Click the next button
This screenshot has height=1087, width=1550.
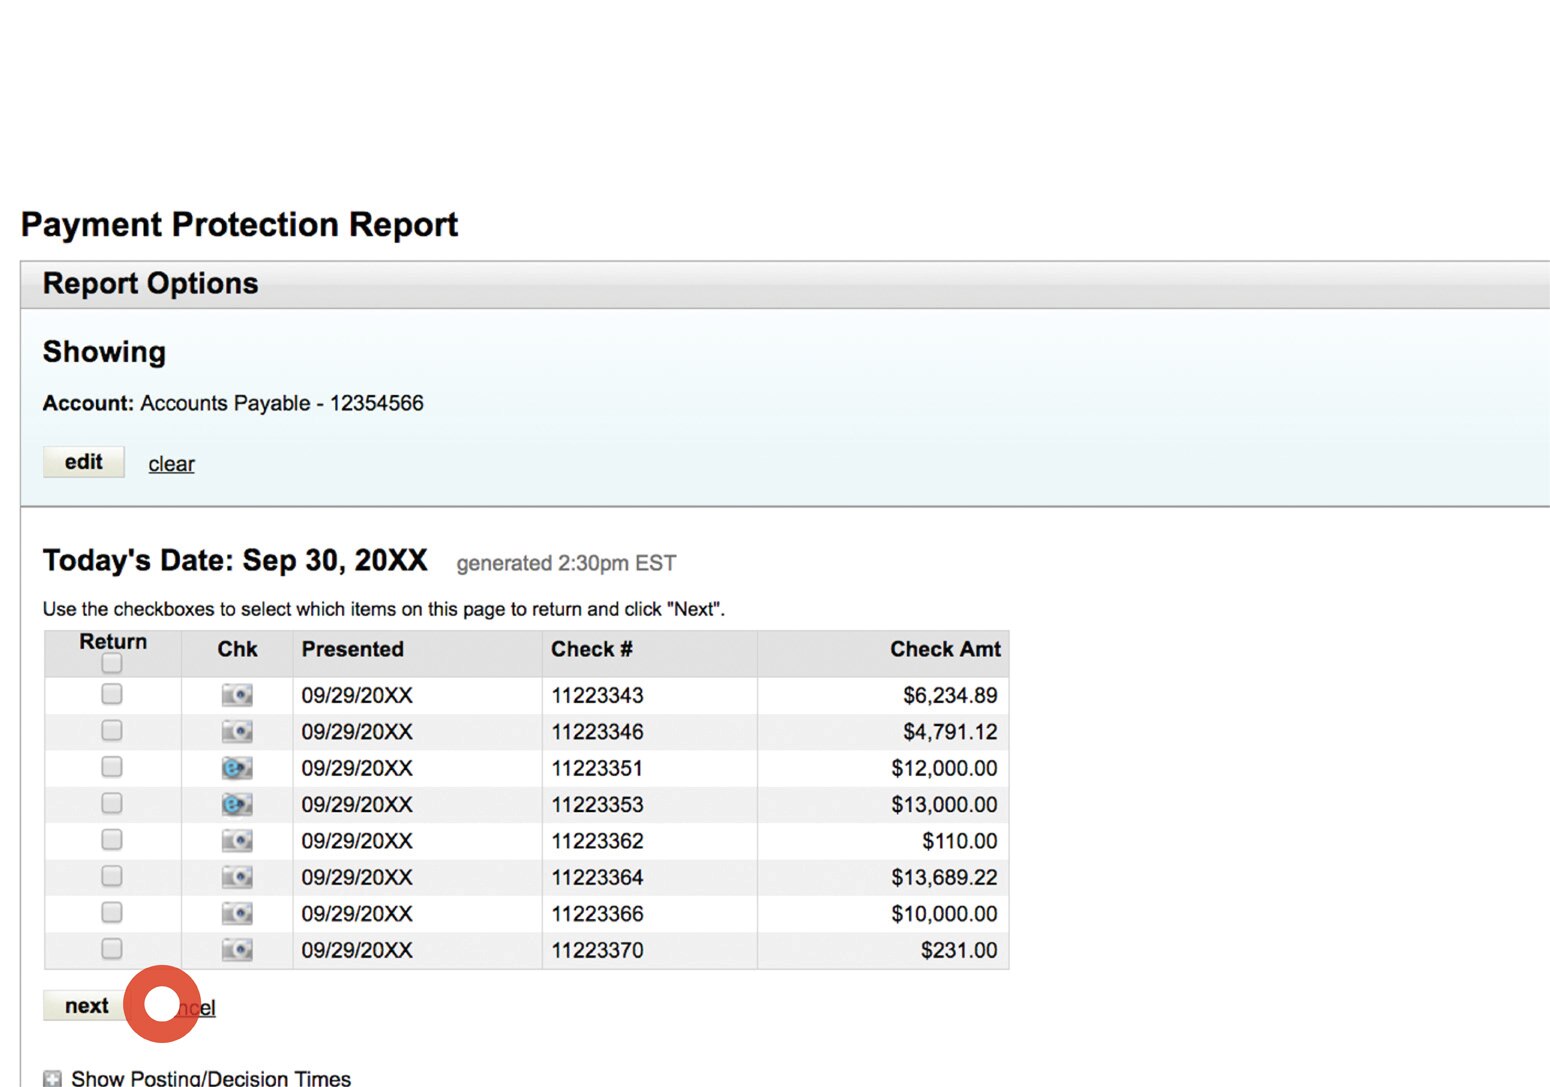click(x=85, y=1005)
